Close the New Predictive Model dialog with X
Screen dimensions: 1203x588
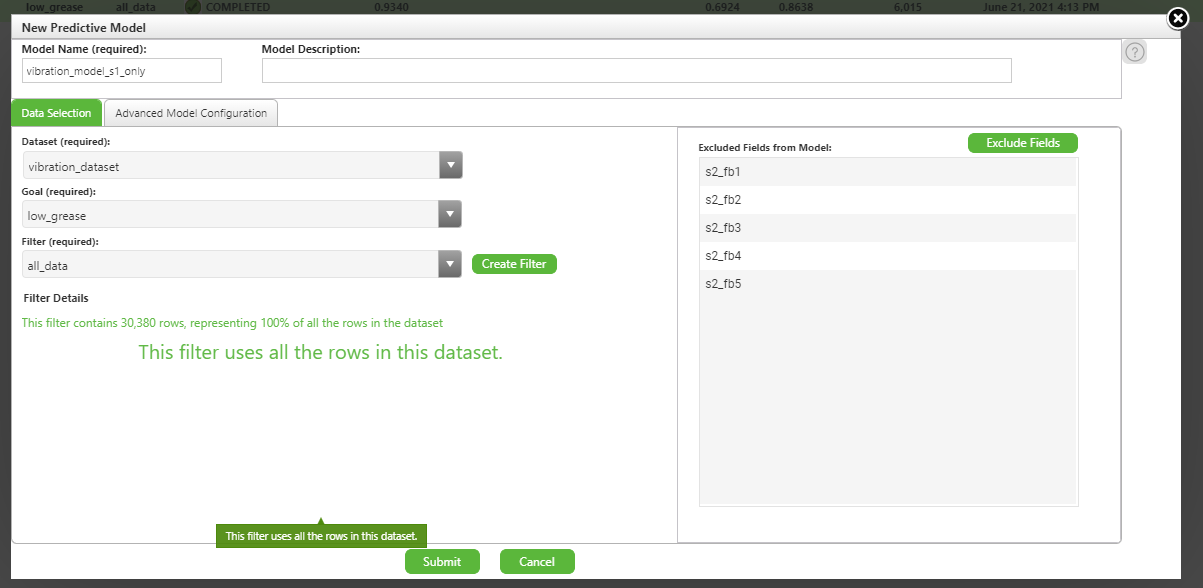click(1177, 18)
